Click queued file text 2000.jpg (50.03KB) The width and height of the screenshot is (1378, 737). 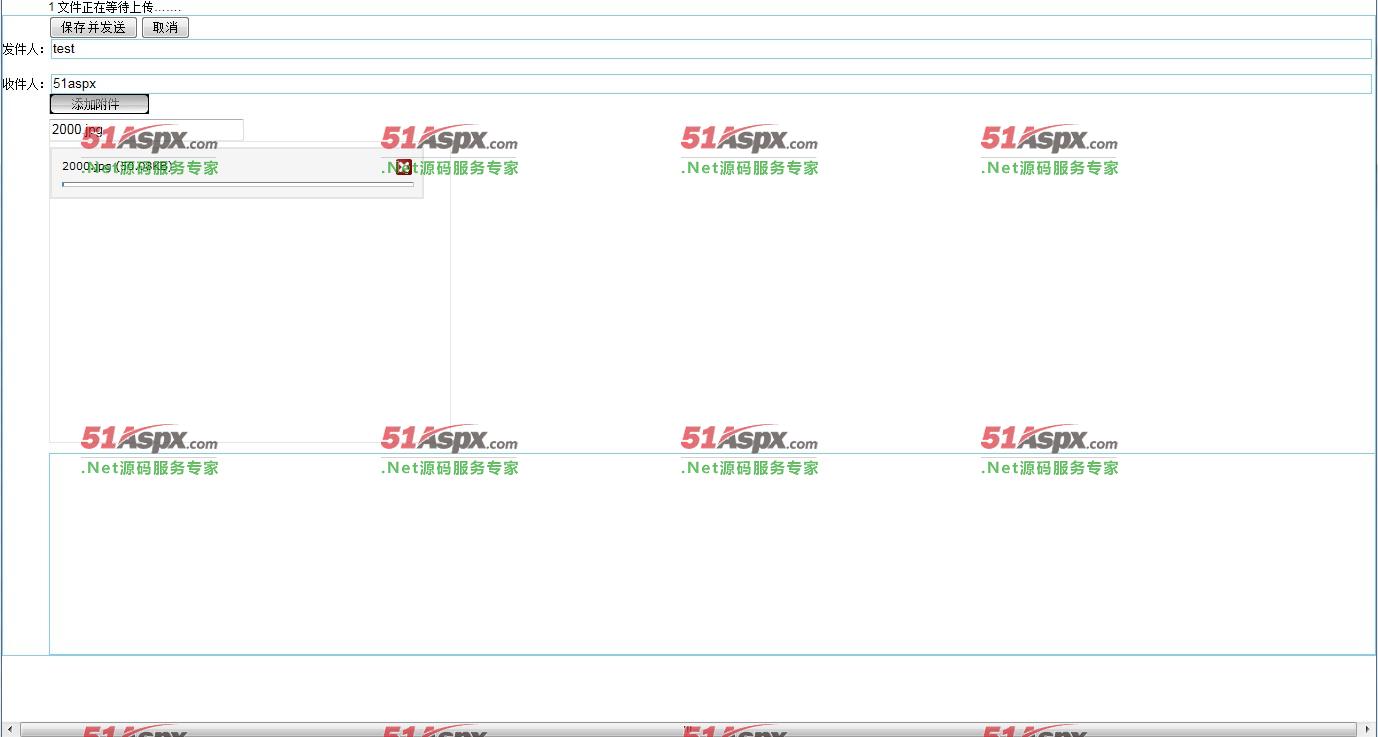(x=116, y=166)
